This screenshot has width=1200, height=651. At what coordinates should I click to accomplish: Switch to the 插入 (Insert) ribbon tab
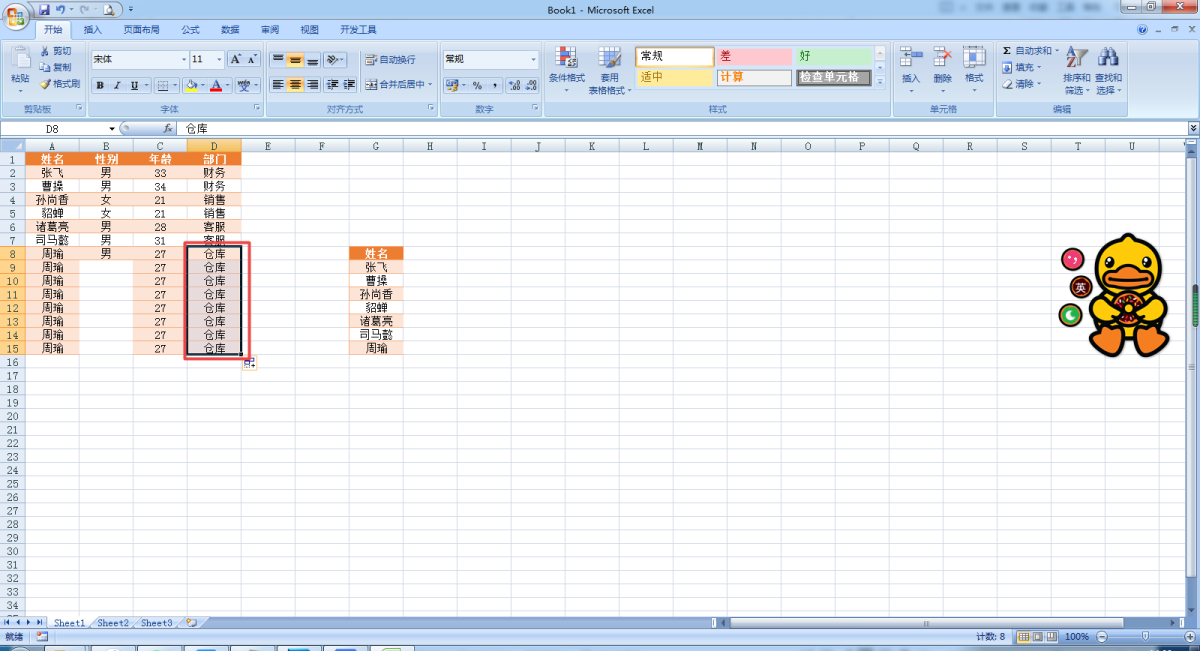(x=92, y=30)
